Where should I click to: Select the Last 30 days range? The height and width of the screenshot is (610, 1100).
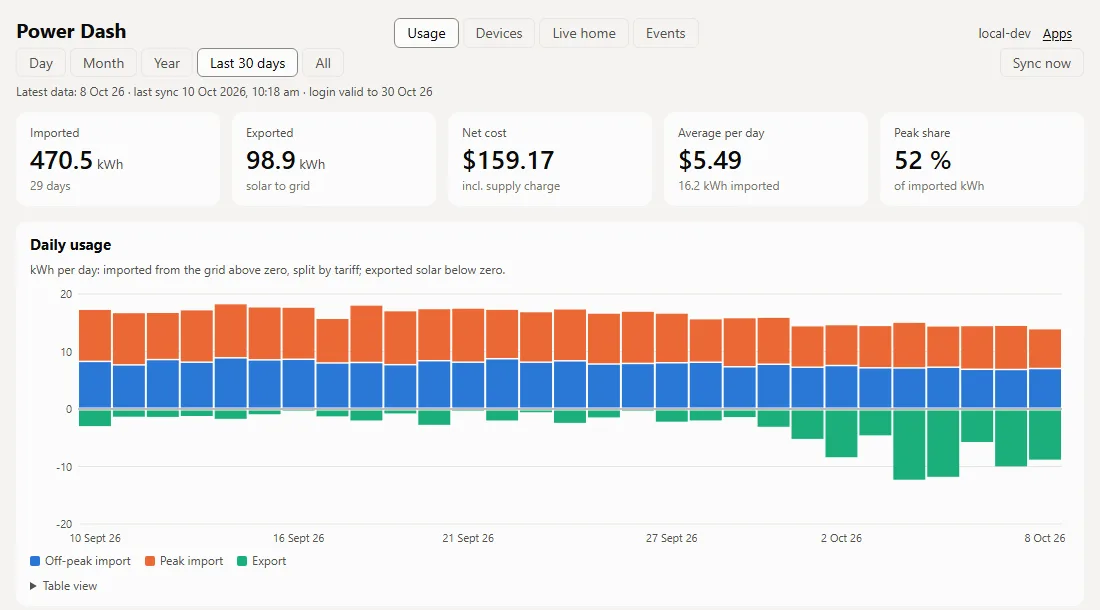click(248, 63)
